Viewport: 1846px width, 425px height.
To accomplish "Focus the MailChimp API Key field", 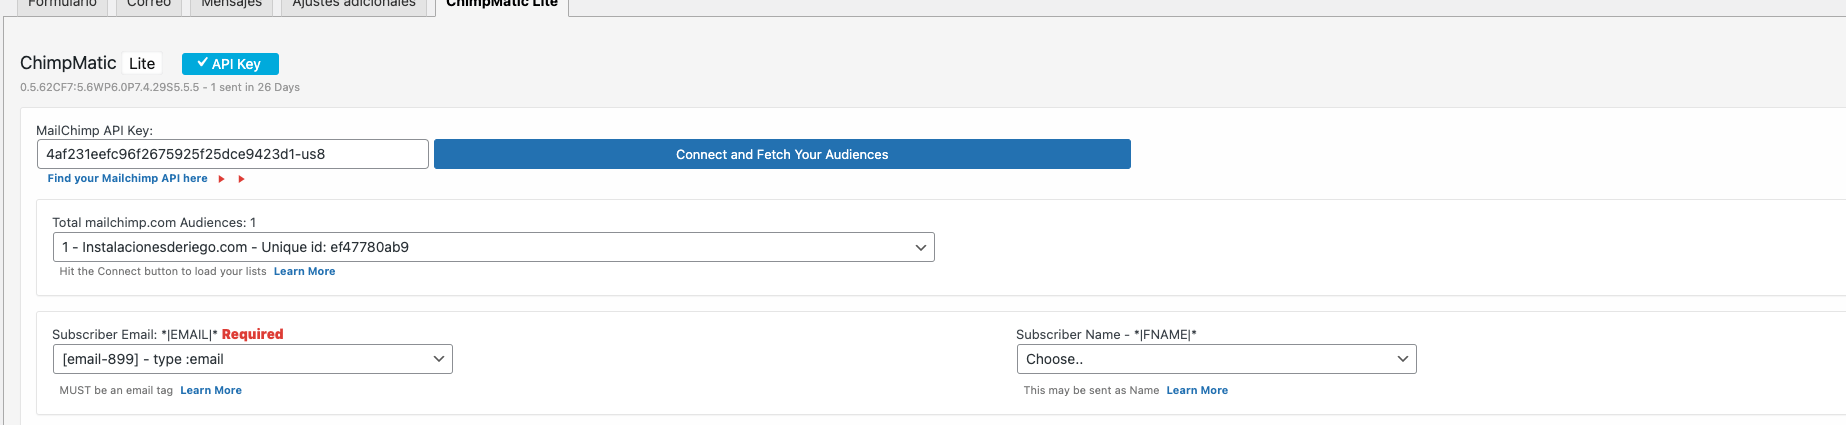I will (x=233, y=154).
